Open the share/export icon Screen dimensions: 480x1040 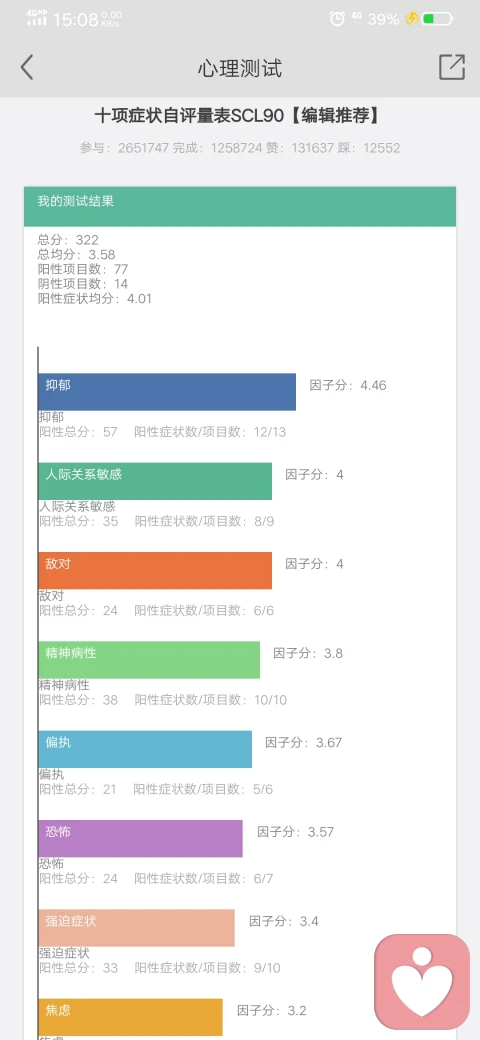pos(451,67)
